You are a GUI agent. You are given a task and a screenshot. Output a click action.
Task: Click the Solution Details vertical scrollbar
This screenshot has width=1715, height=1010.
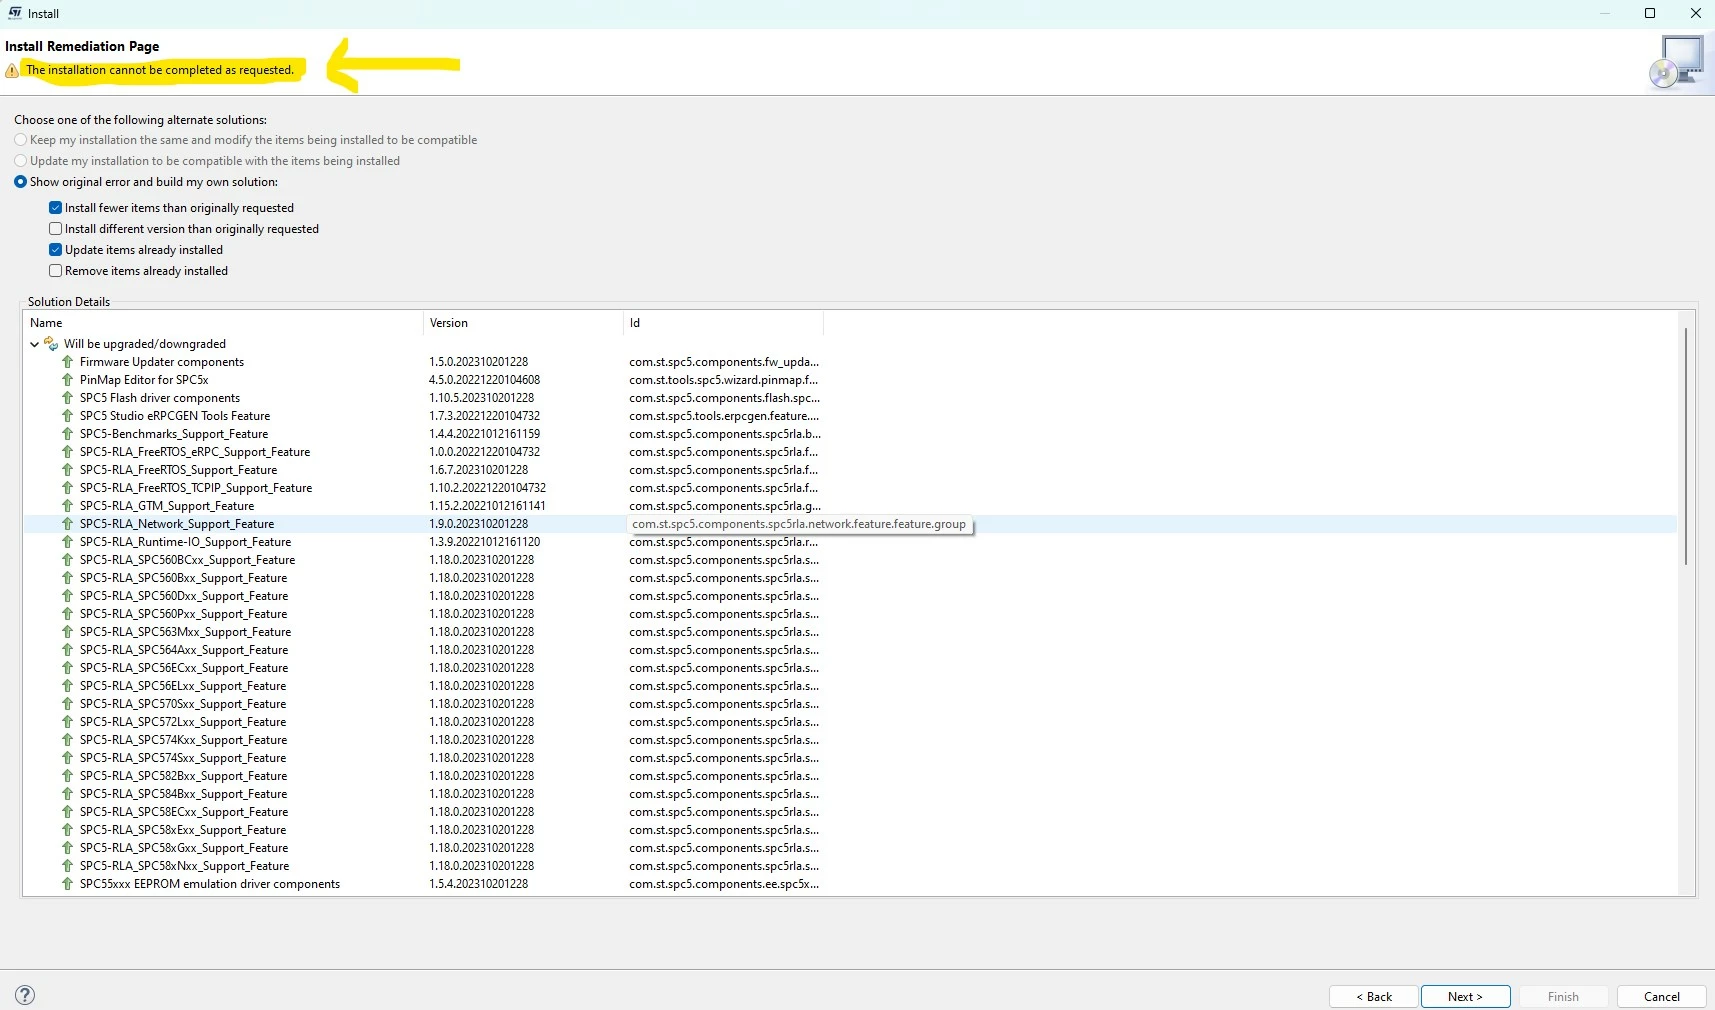click(x=1686, y=447)
